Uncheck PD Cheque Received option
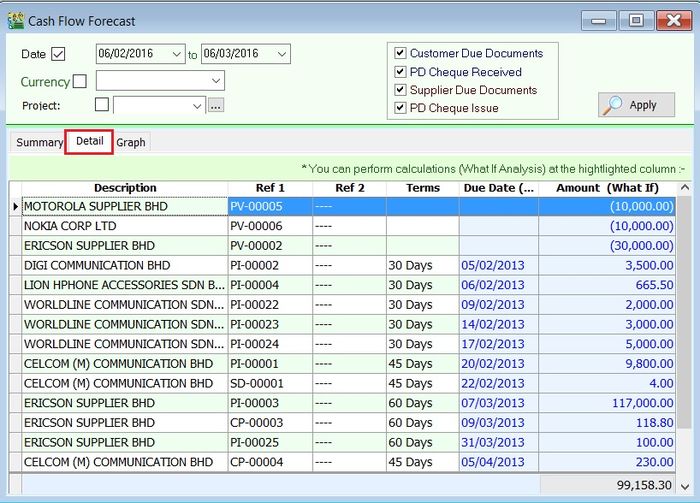 point(401,72)
